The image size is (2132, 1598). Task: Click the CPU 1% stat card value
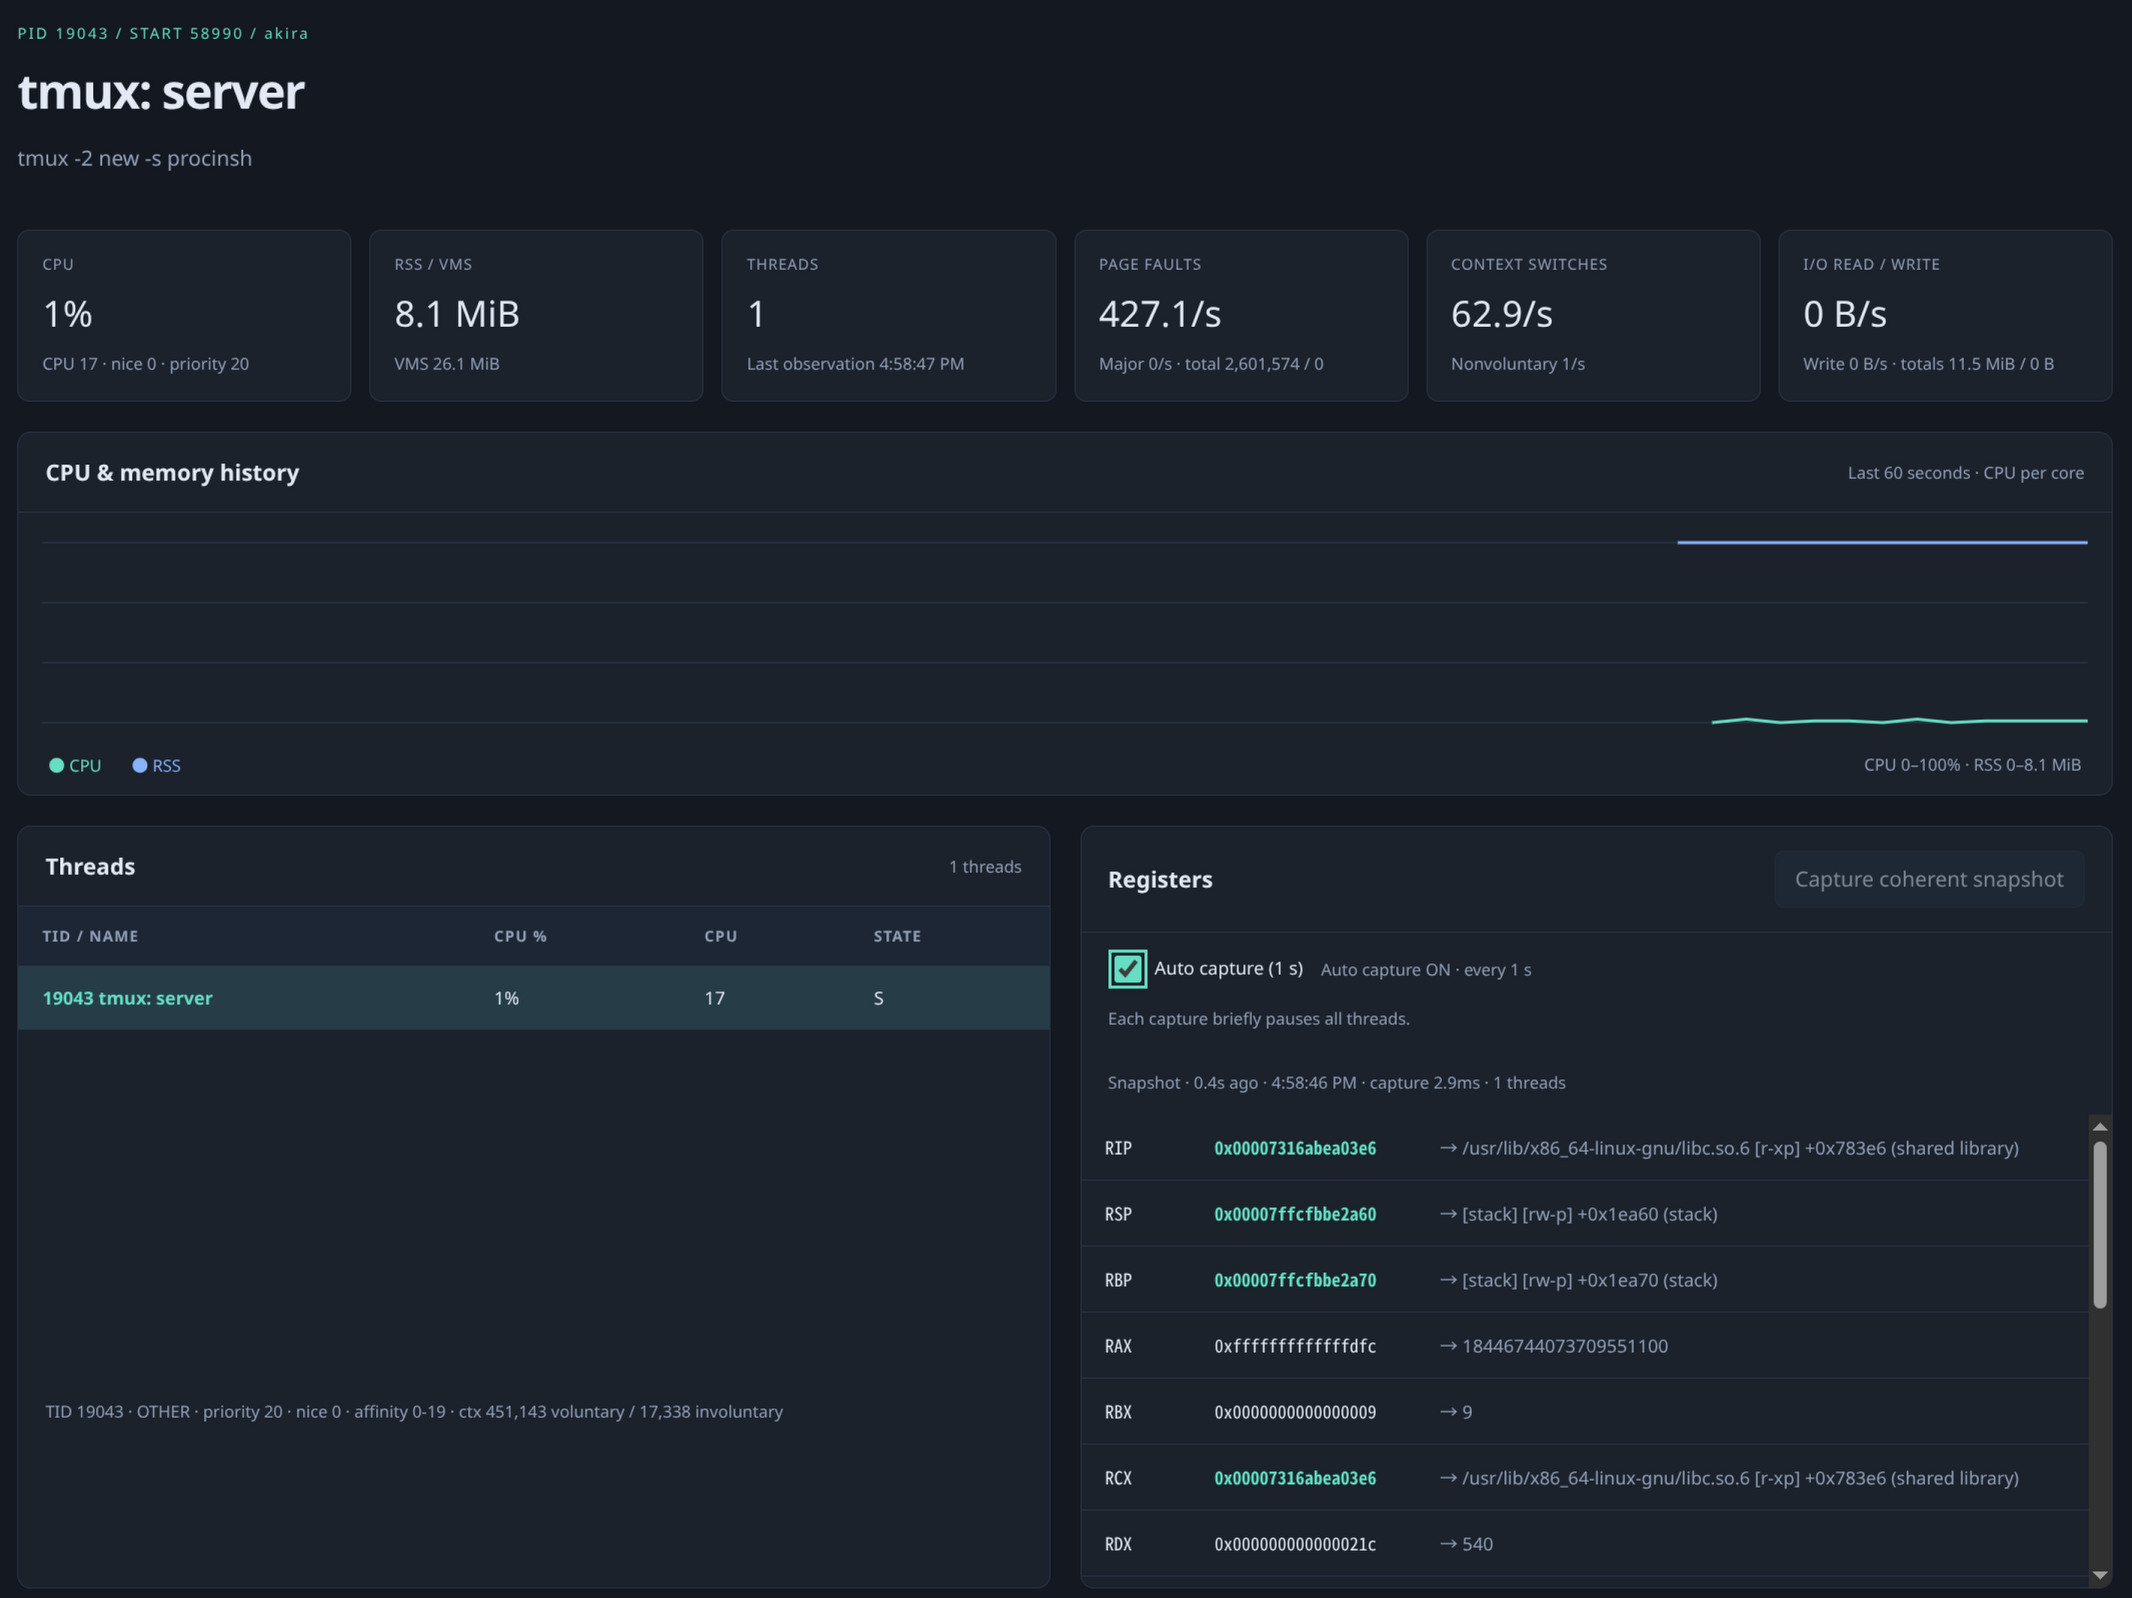[67, 314]
